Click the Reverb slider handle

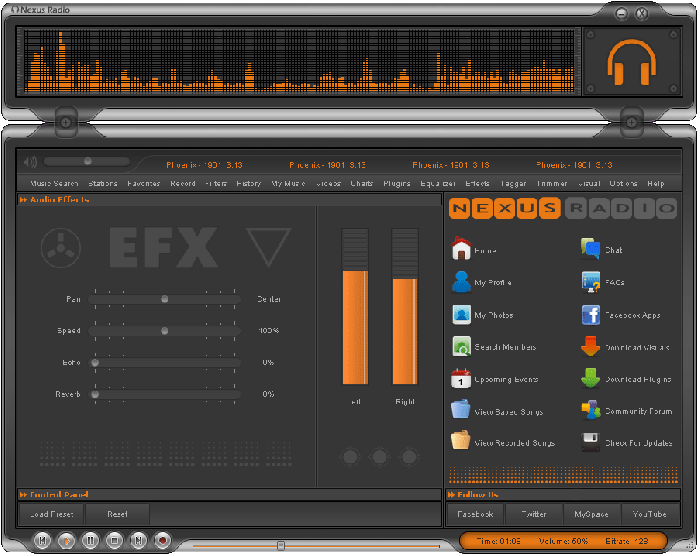click(x=95, y=394)
